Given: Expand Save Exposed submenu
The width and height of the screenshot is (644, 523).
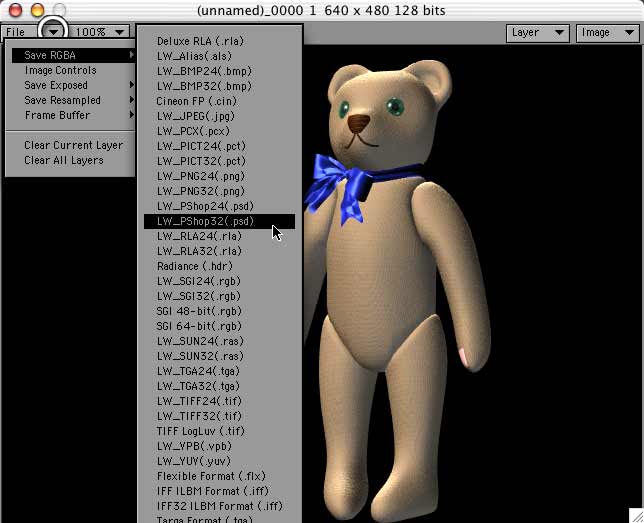Looking at the screenshot, I should point(73,85).
